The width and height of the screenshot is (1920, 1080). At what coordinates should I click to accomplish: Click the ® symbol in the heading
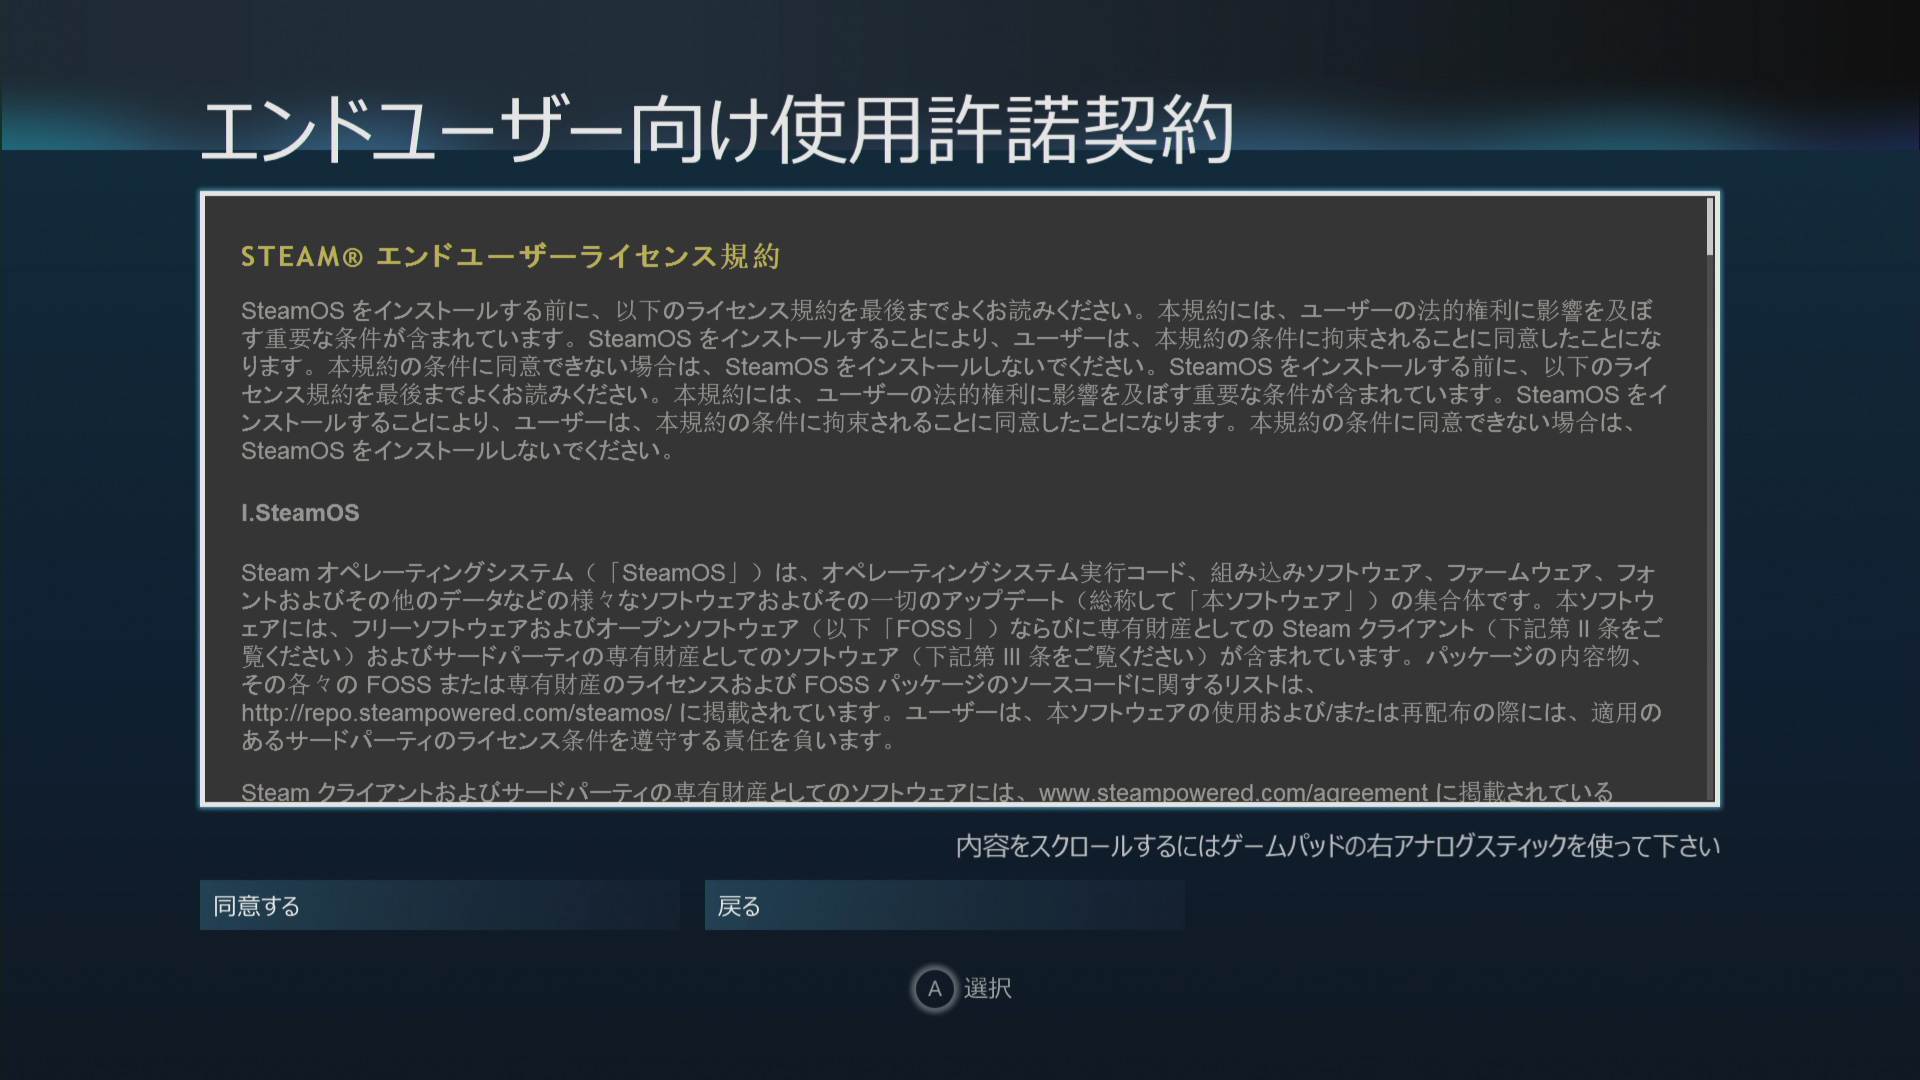(x=352, y=258)
